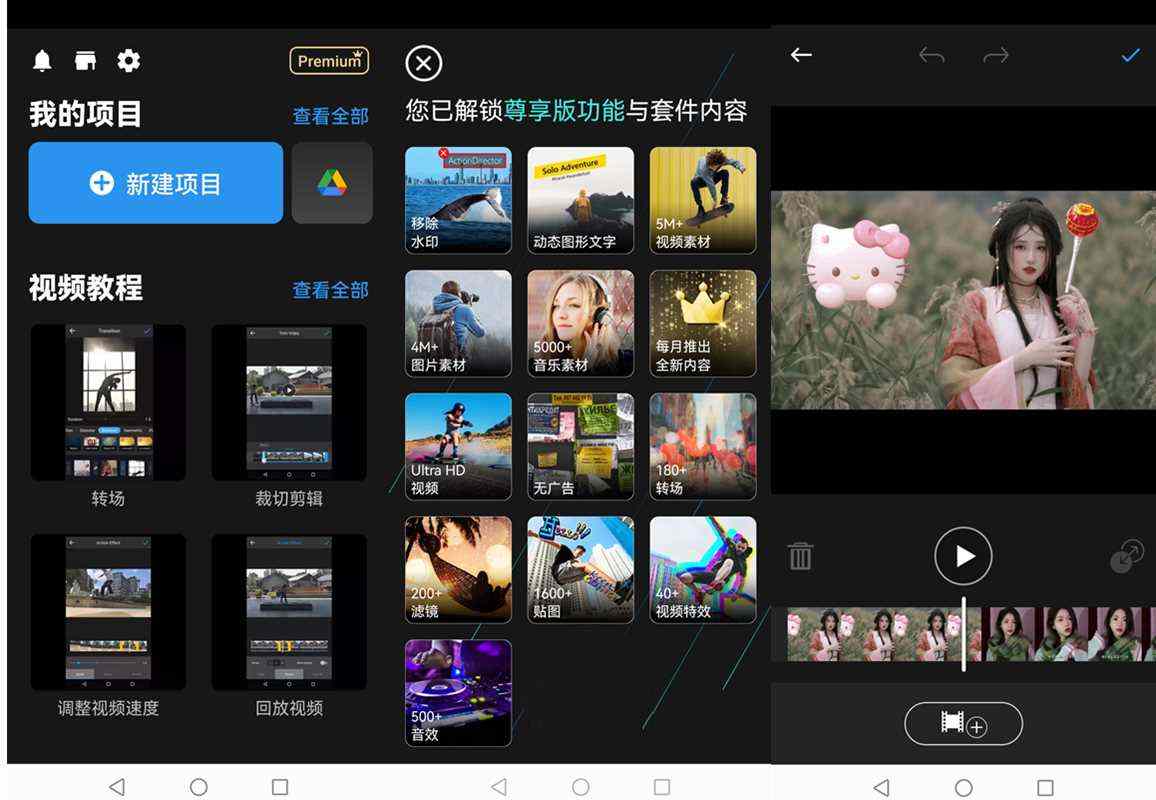The width and height of the screenshot is (1156, 800).
Task: Open Google Drive import icon
Action: pyautogui.click(x=332, y=183)
